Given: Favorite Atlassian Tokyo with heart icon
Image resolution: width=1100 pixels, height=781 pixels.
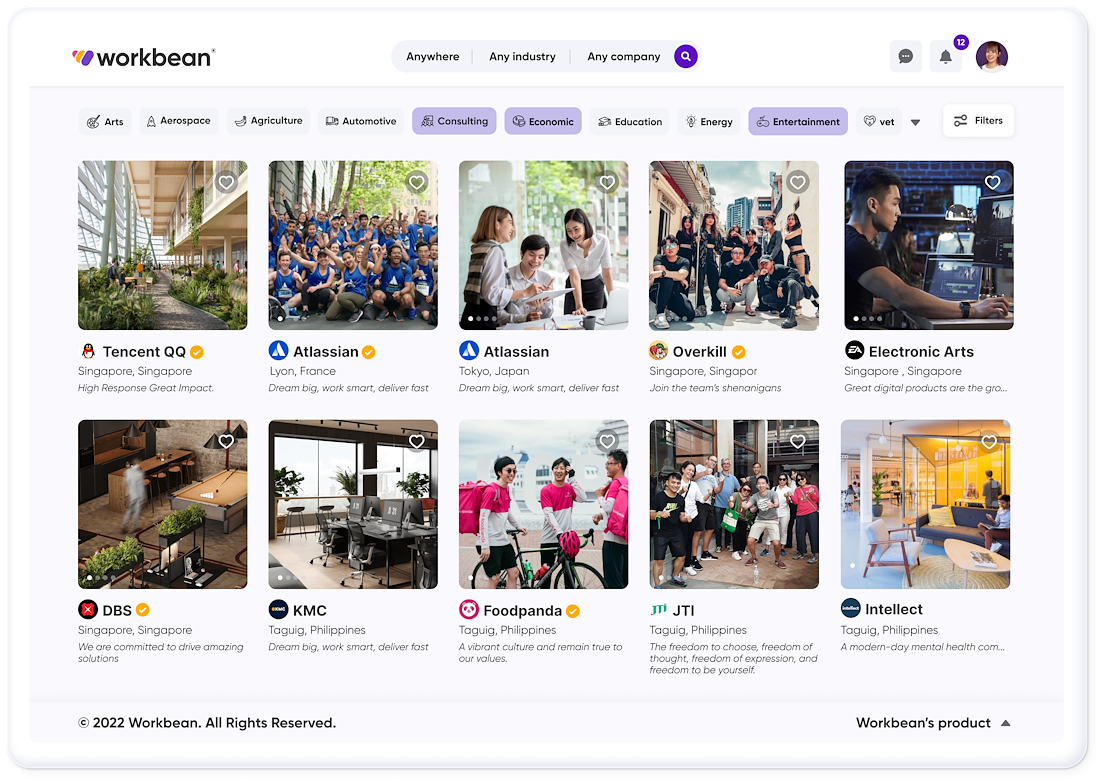Looking at the screenshot, I should (x=607, y=182).
